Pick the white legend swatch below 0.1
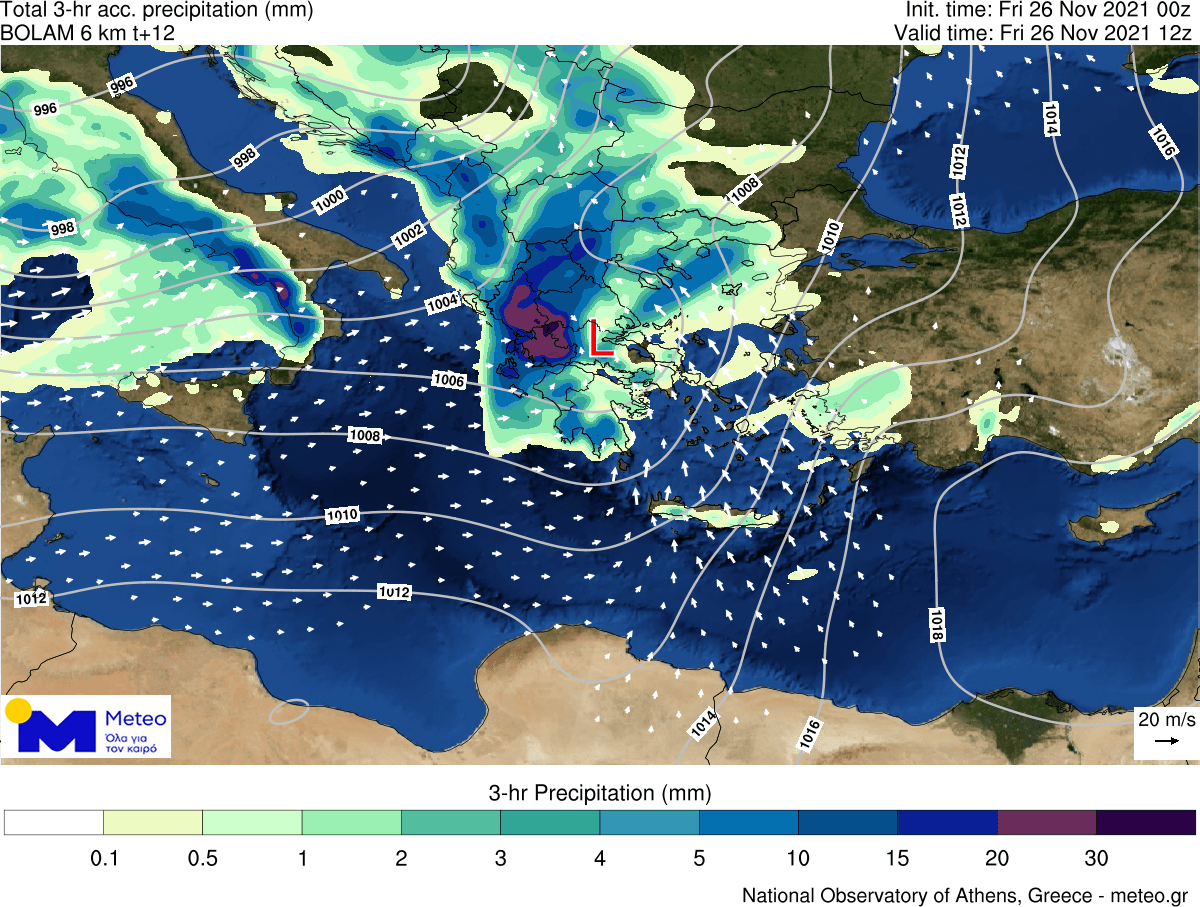Image resolution: width=1200 pixels, height=907 pixels. (x=54, y=821)
